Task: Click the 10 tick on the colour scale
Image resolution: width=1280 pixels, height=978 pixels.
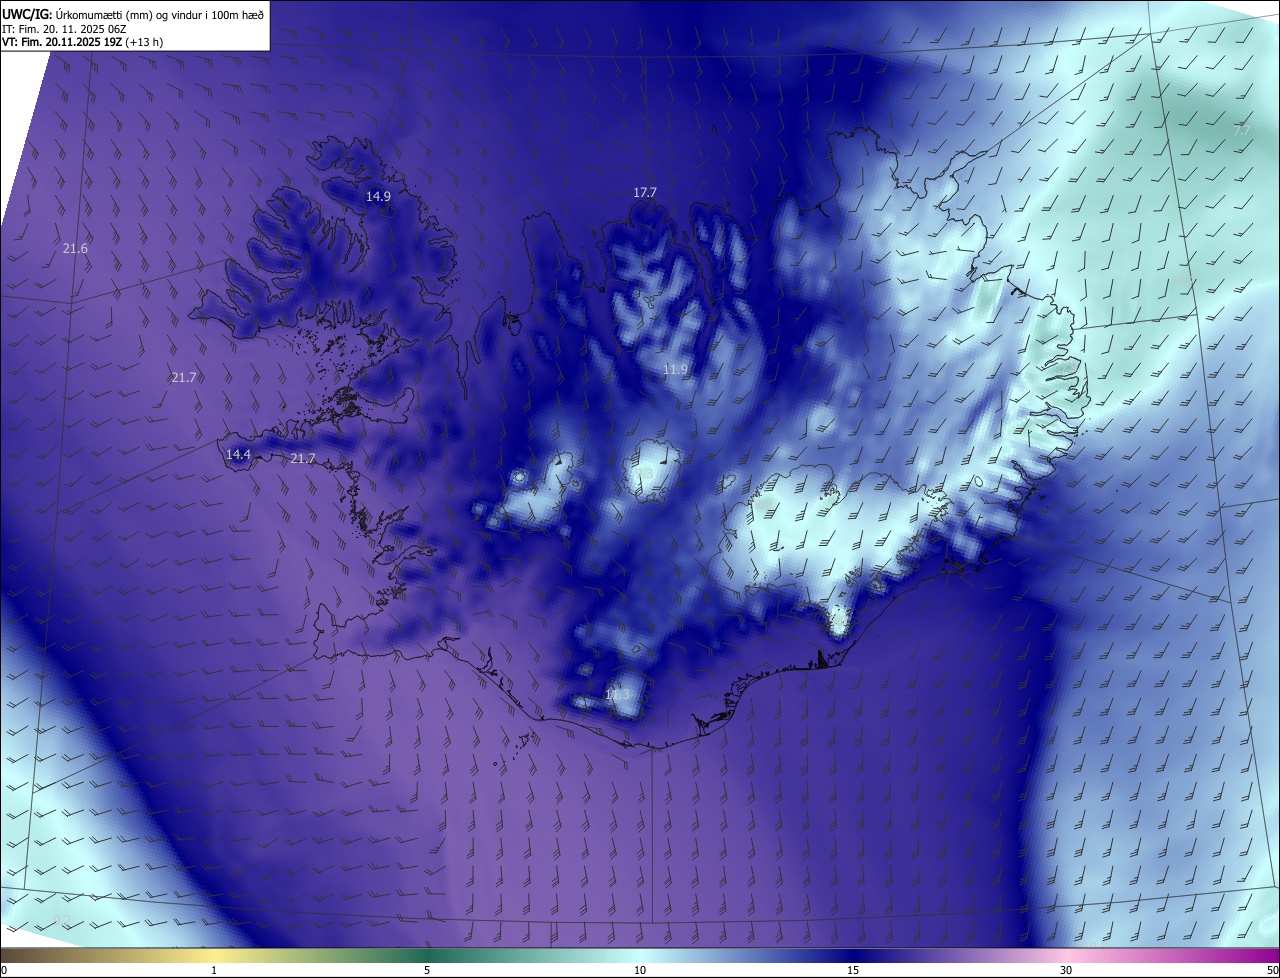Action: click(x=640, y=970)
